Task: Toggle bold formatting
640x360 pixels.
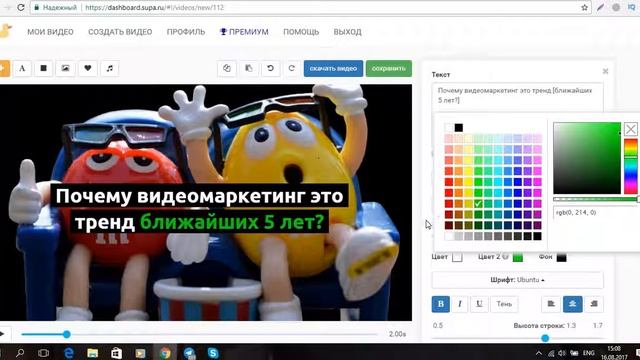Action: pos(441,304)
